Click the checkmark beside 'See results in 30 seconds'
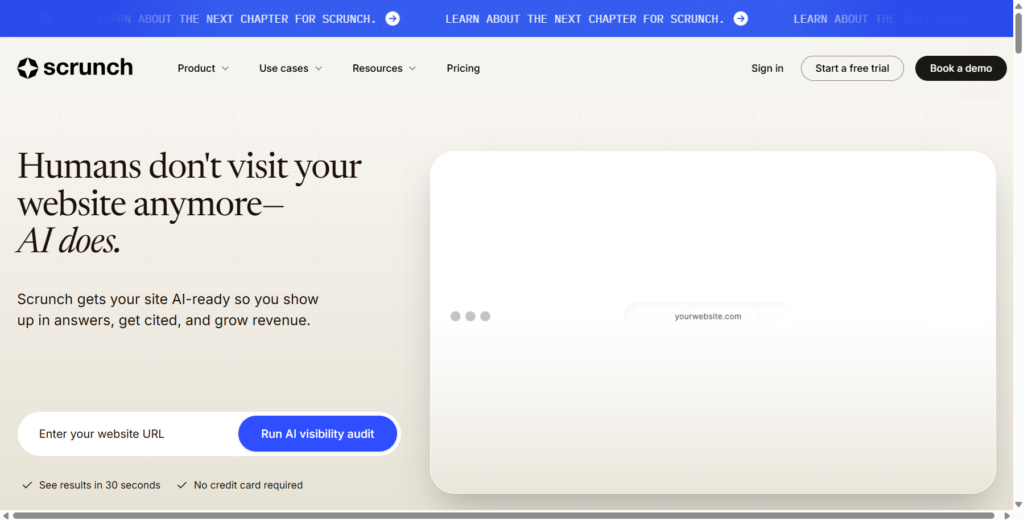 [27, 485]
